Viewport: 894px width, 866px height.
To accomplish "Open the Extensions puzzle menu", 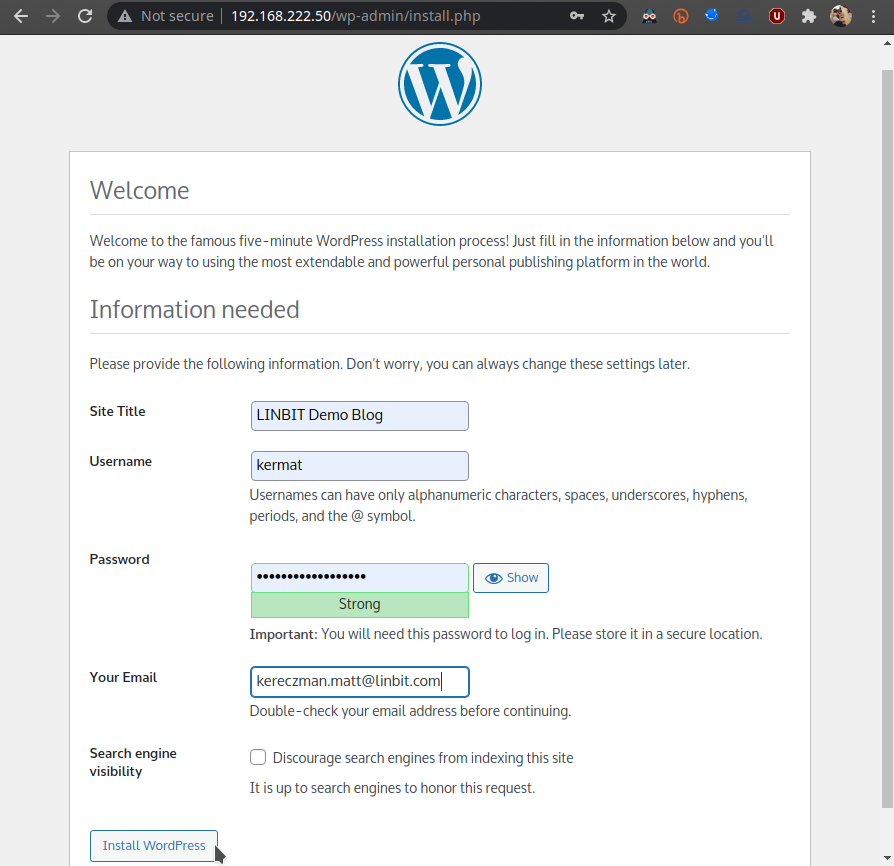I will pos(808,16).
